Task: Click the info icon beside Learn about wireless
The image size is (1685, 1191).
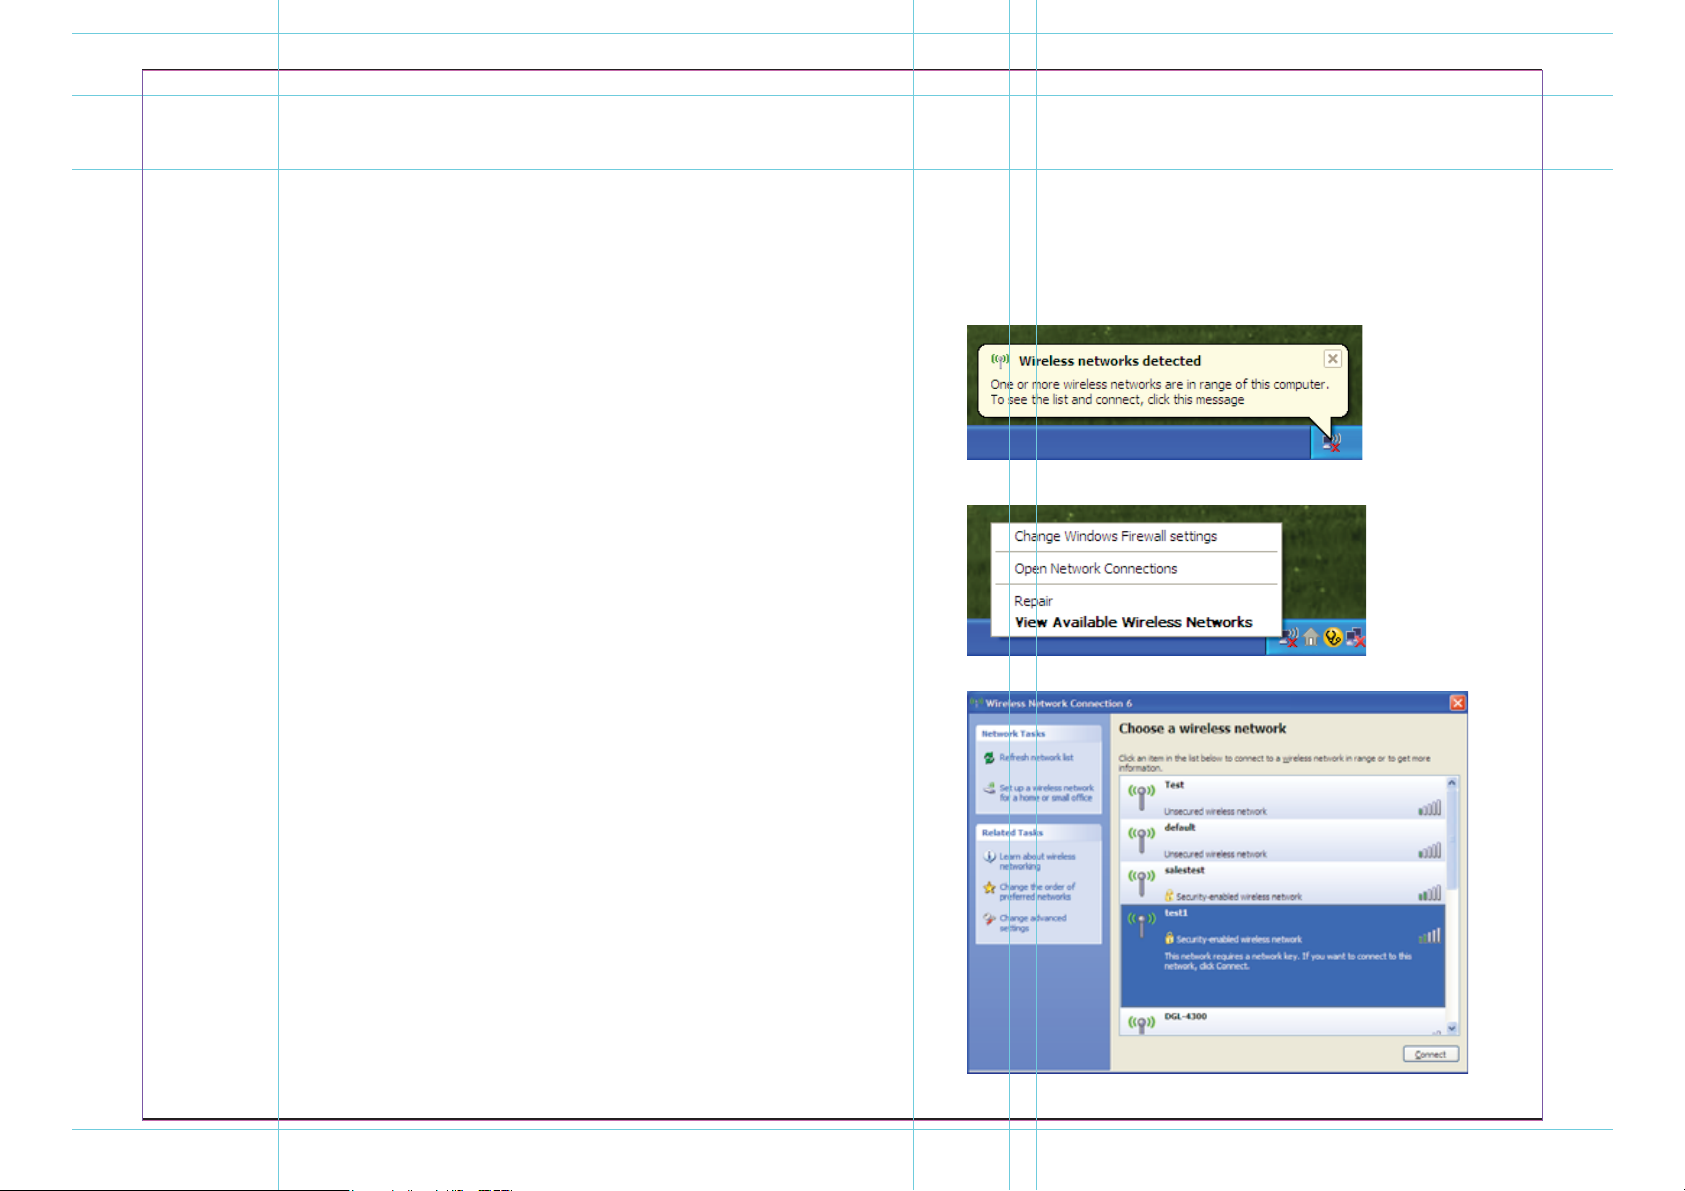Action: coord(989,857)
